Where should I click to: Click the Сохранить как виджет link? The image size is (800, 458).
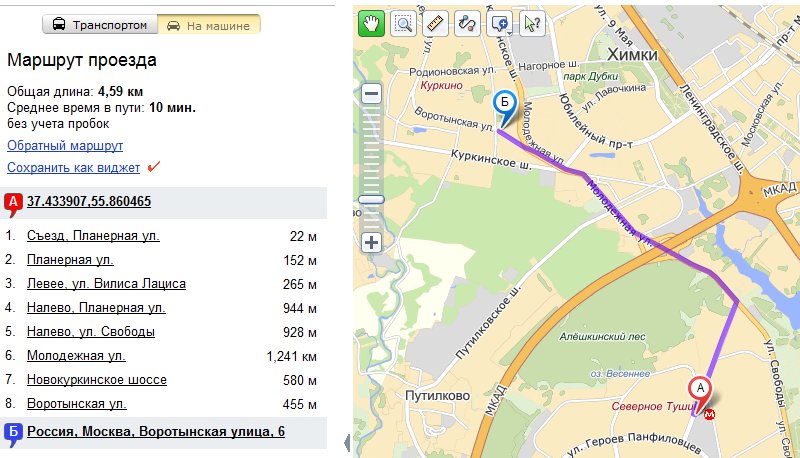(x=73, y=167)
